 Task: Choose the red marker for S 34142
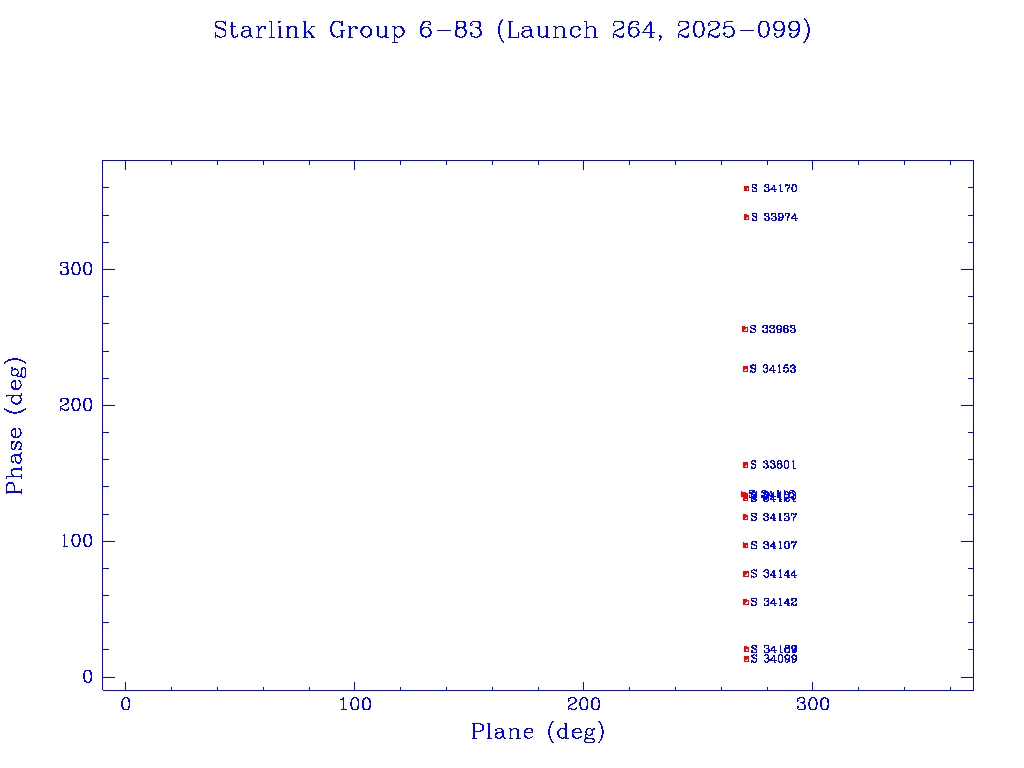746,602
